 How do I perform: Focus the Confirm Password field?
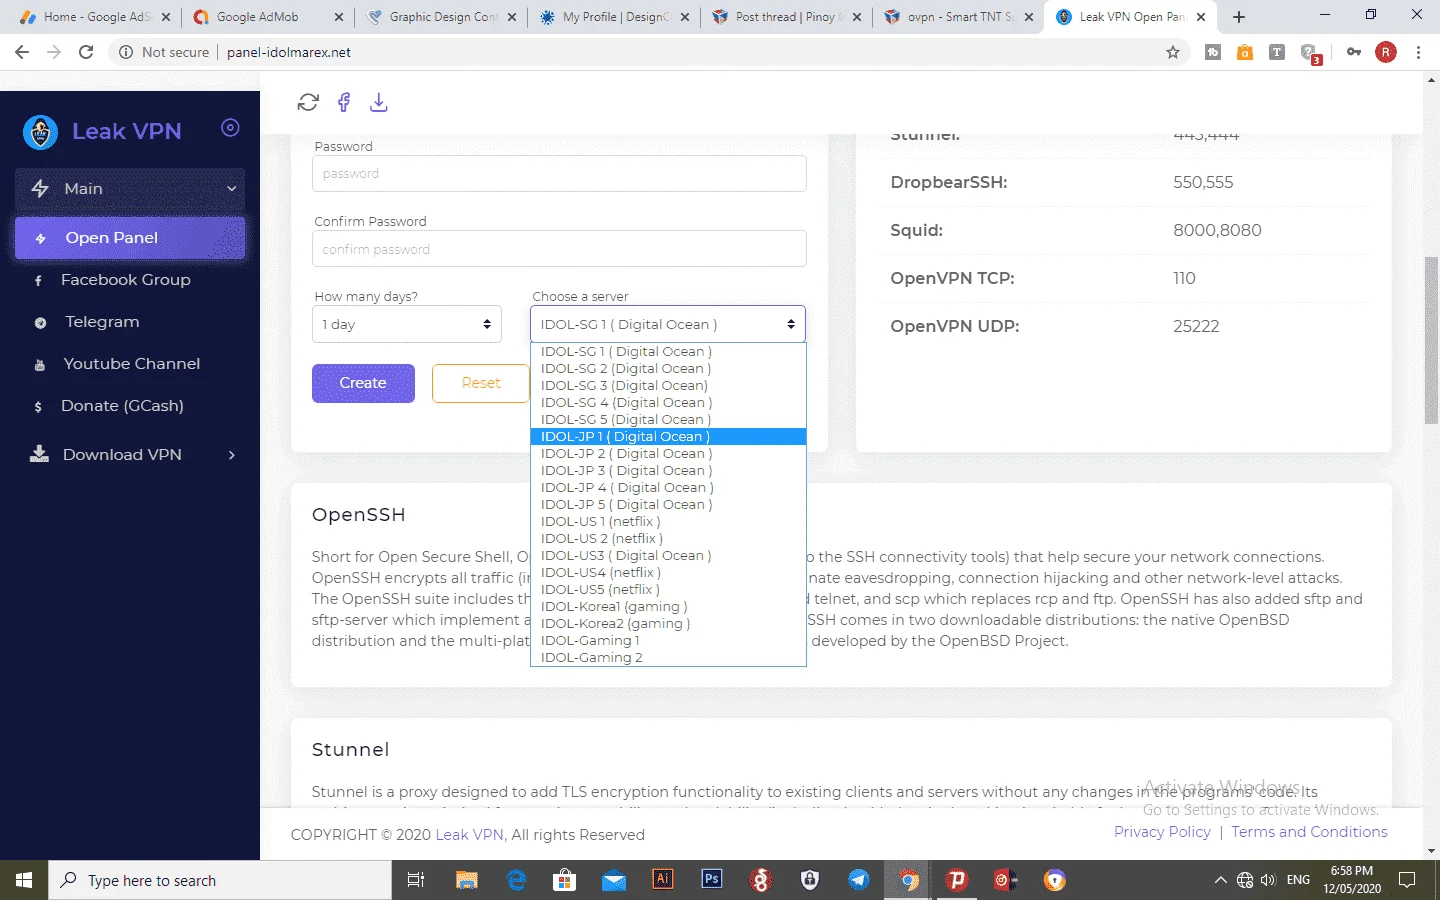(559, 249)
